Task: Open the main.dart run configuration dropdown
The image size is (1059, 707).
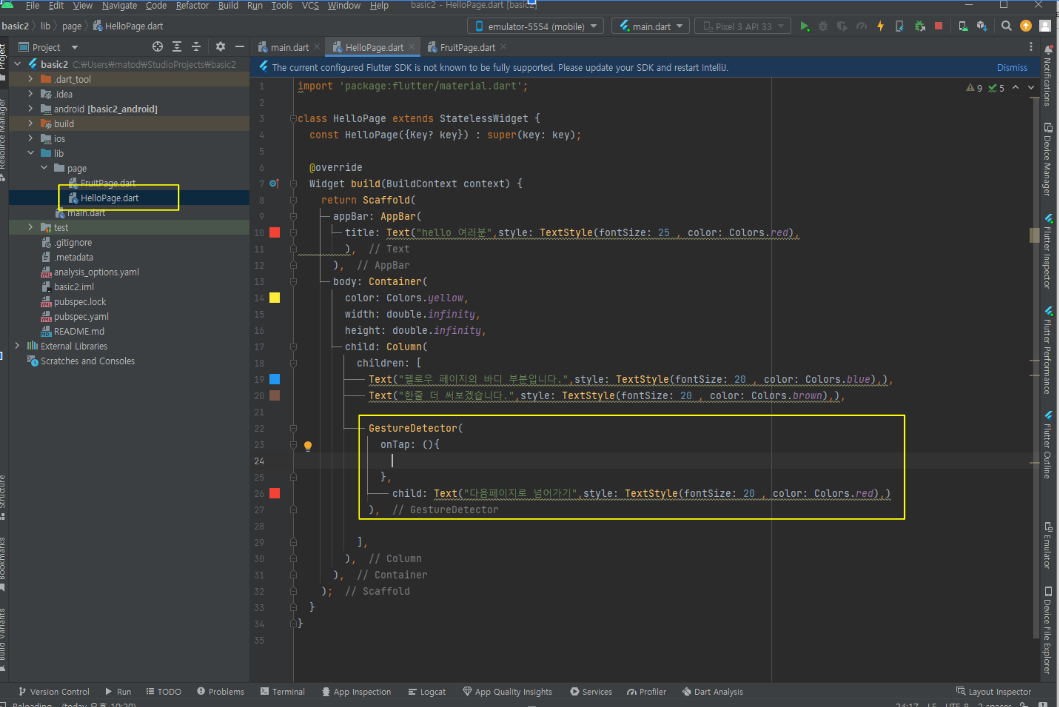Action: click(x=651, y=26)
